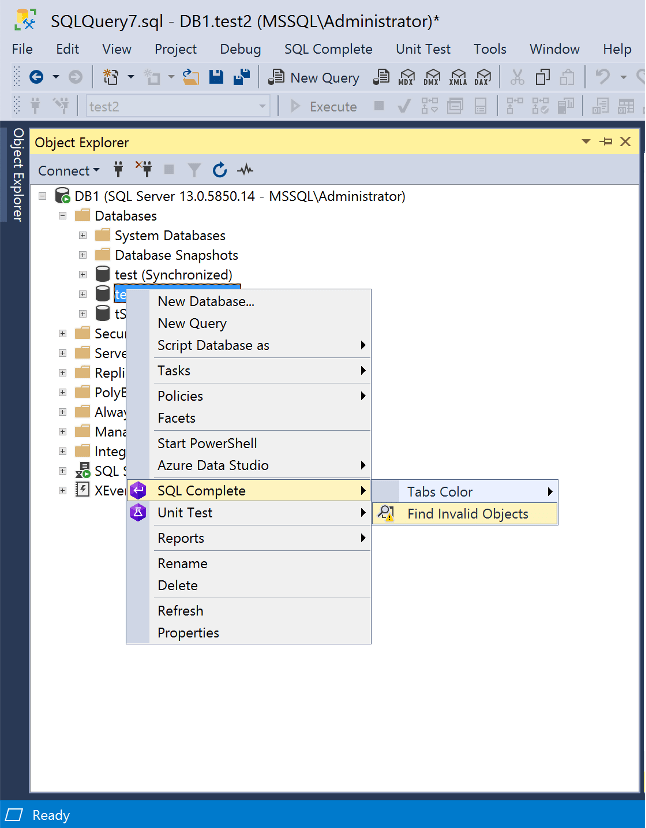Choose Facets from context menu
Screen dimensions: 646x828
[x=249, y=418]
